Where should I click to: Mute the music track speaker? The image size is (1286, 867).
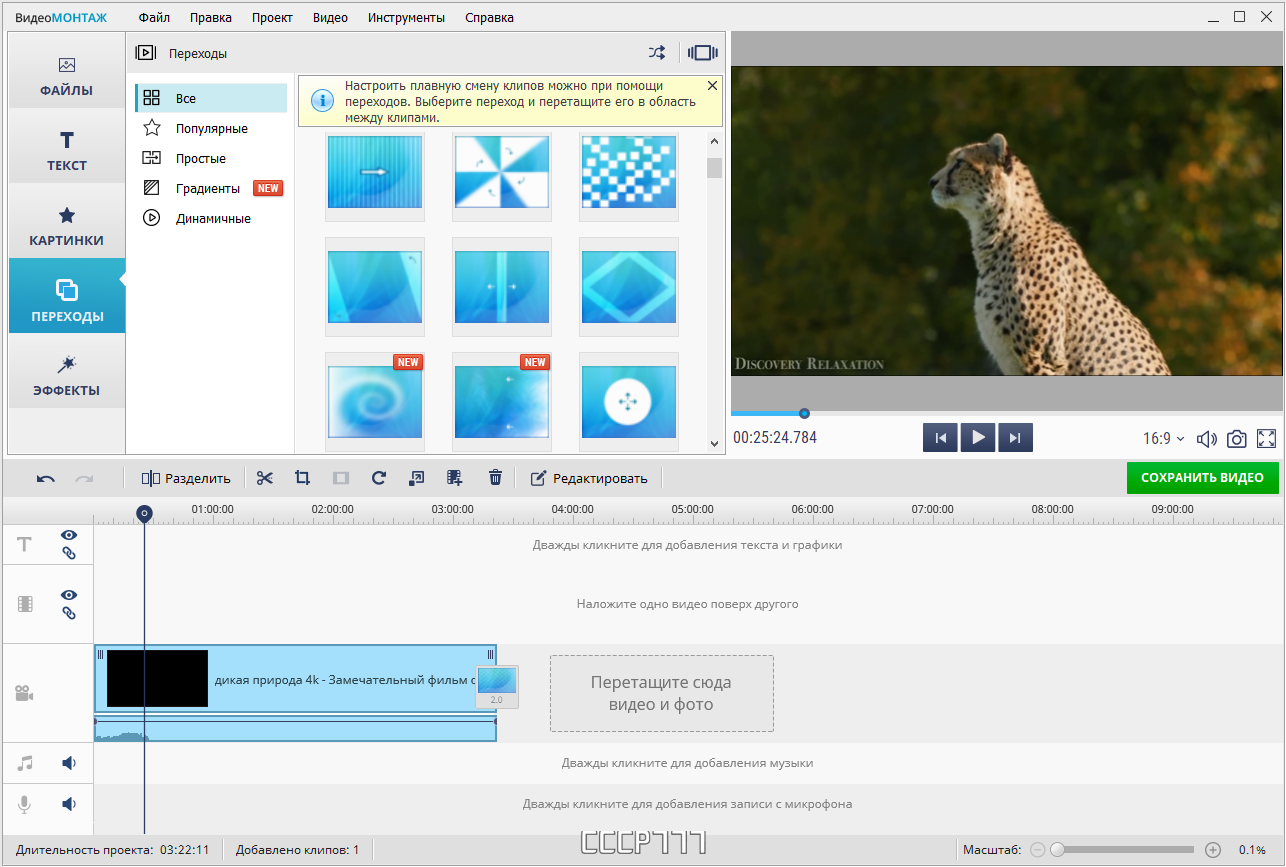(69, 763)
